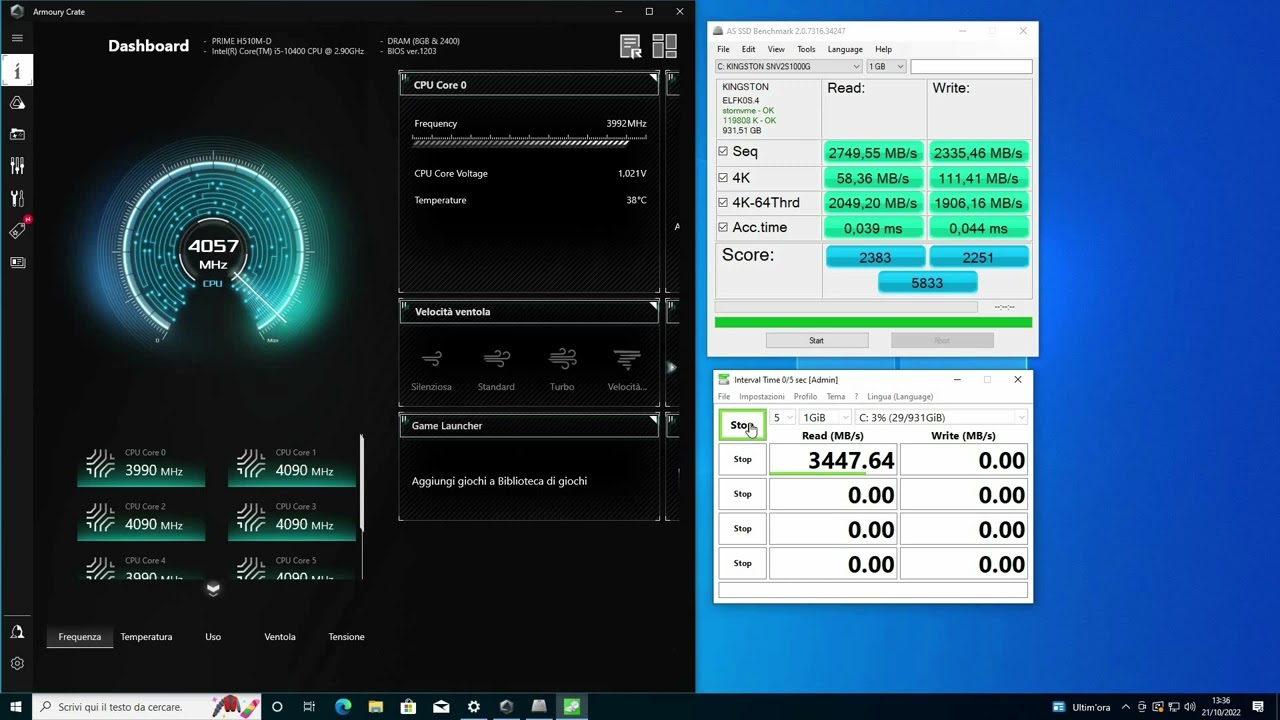This screenshot has width=1280, height=720.
Task: Open the KINGSTON drive selection dropdown
Action: point(788,67)
